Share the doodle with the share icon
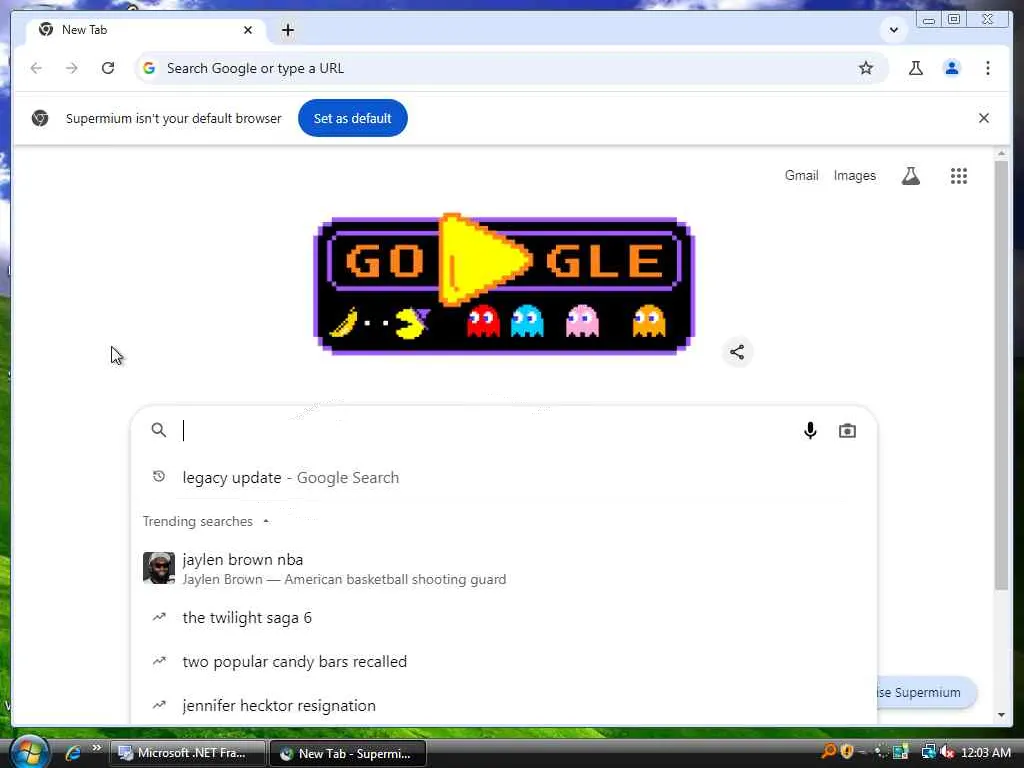The image size is (1024, 768). pyautogui.click(x=737, y=352)
